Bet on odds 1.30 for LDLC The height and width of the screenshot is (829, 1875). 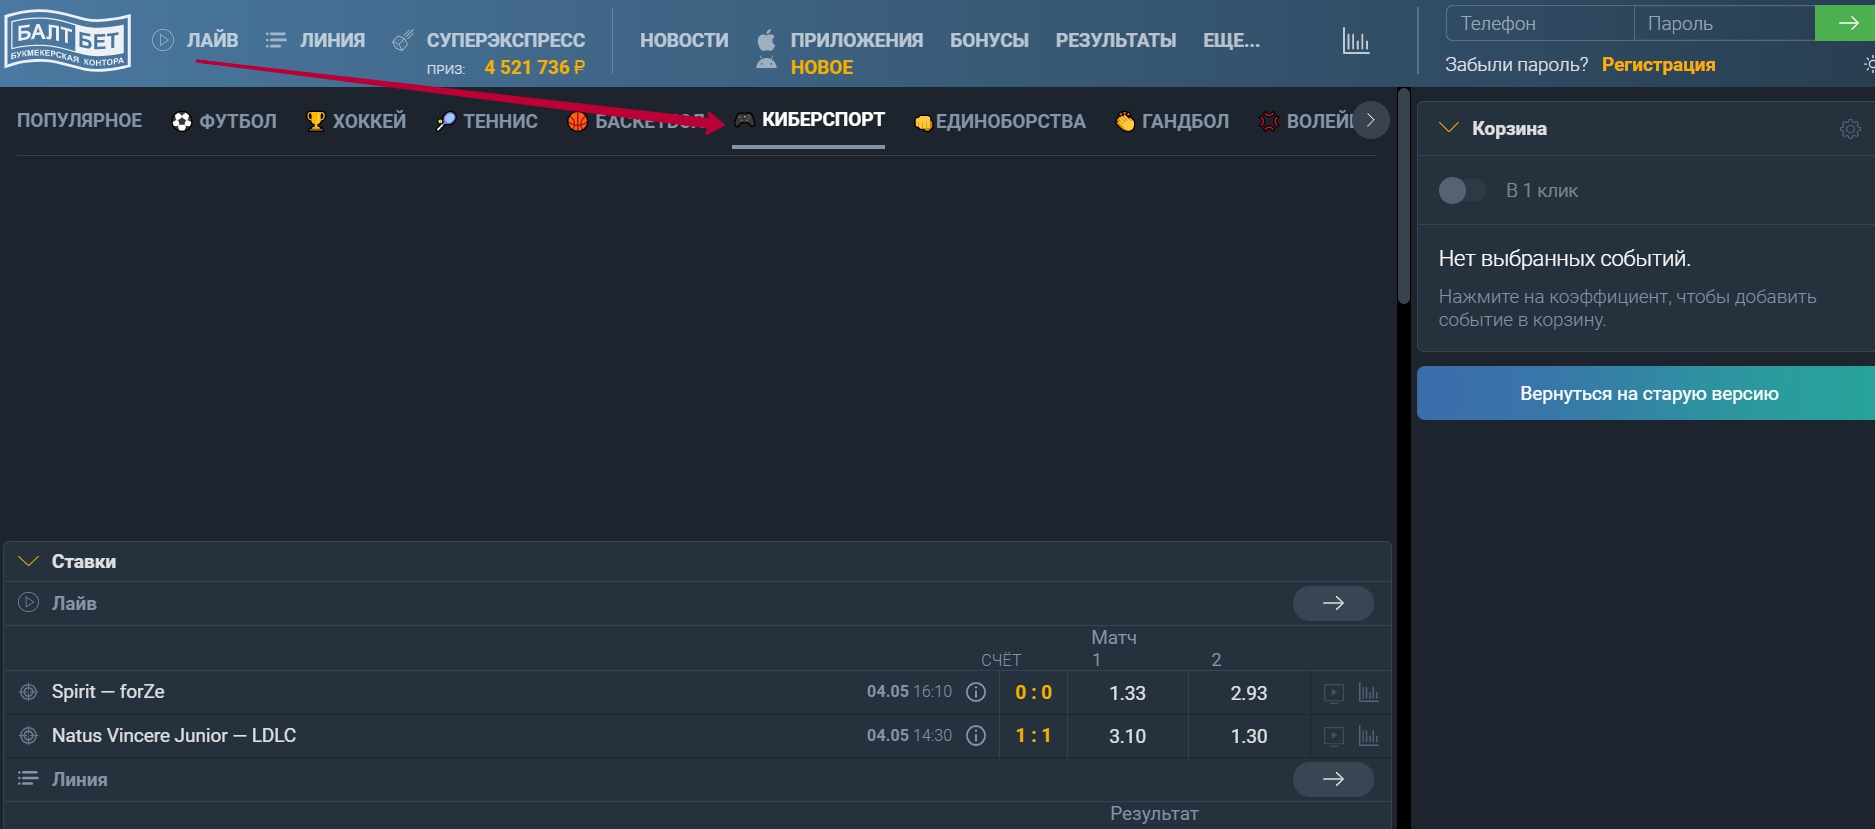(1249, 736)
